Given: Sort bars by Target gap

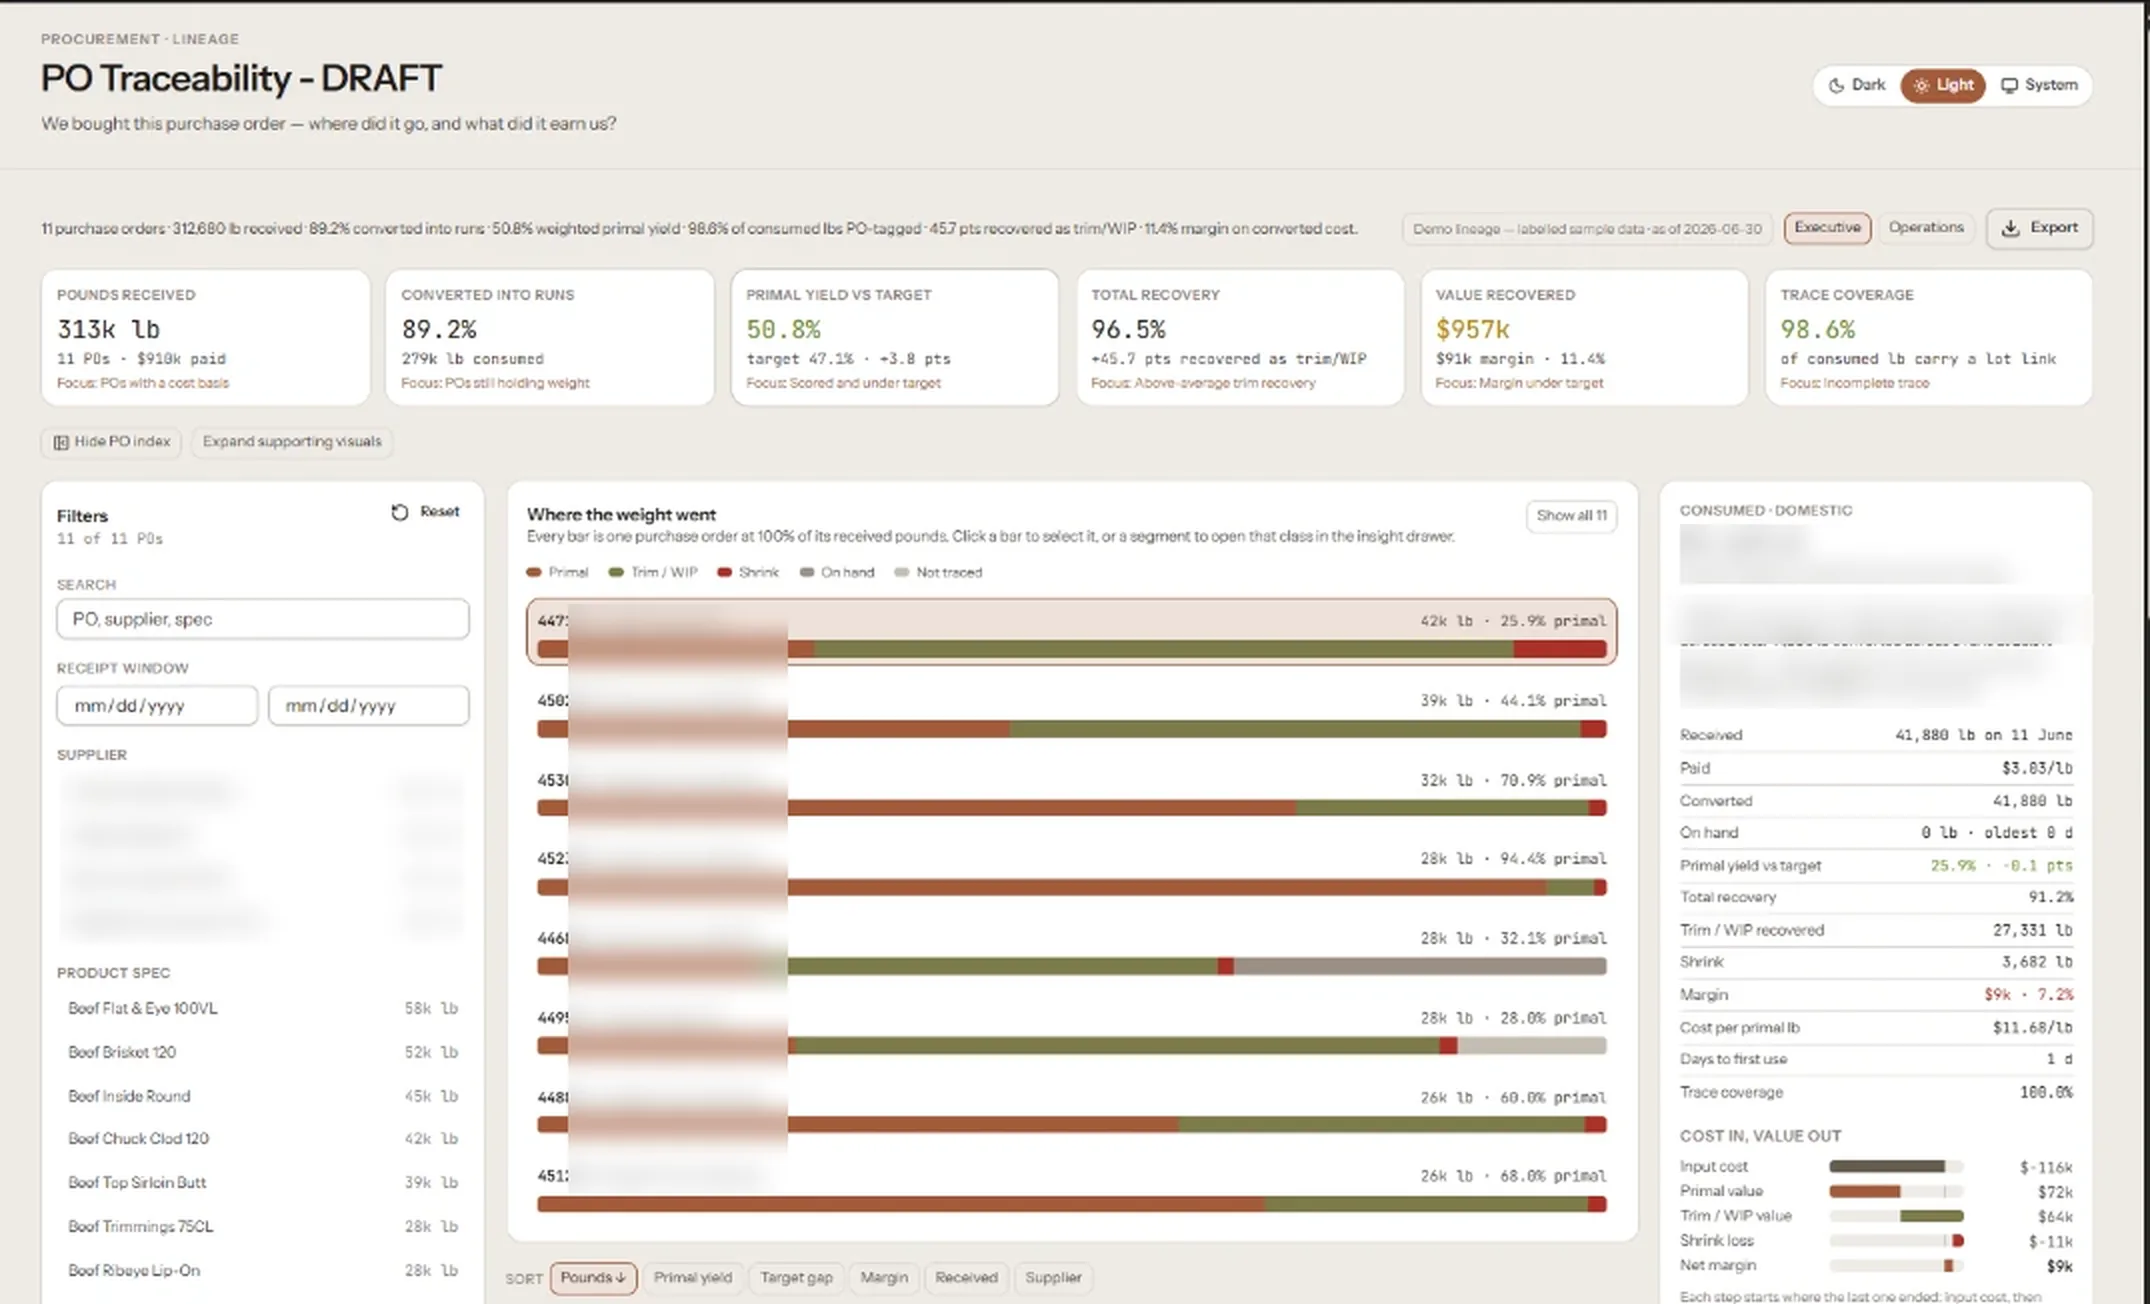Looking at the screenshot, I should click(796, 1278).
